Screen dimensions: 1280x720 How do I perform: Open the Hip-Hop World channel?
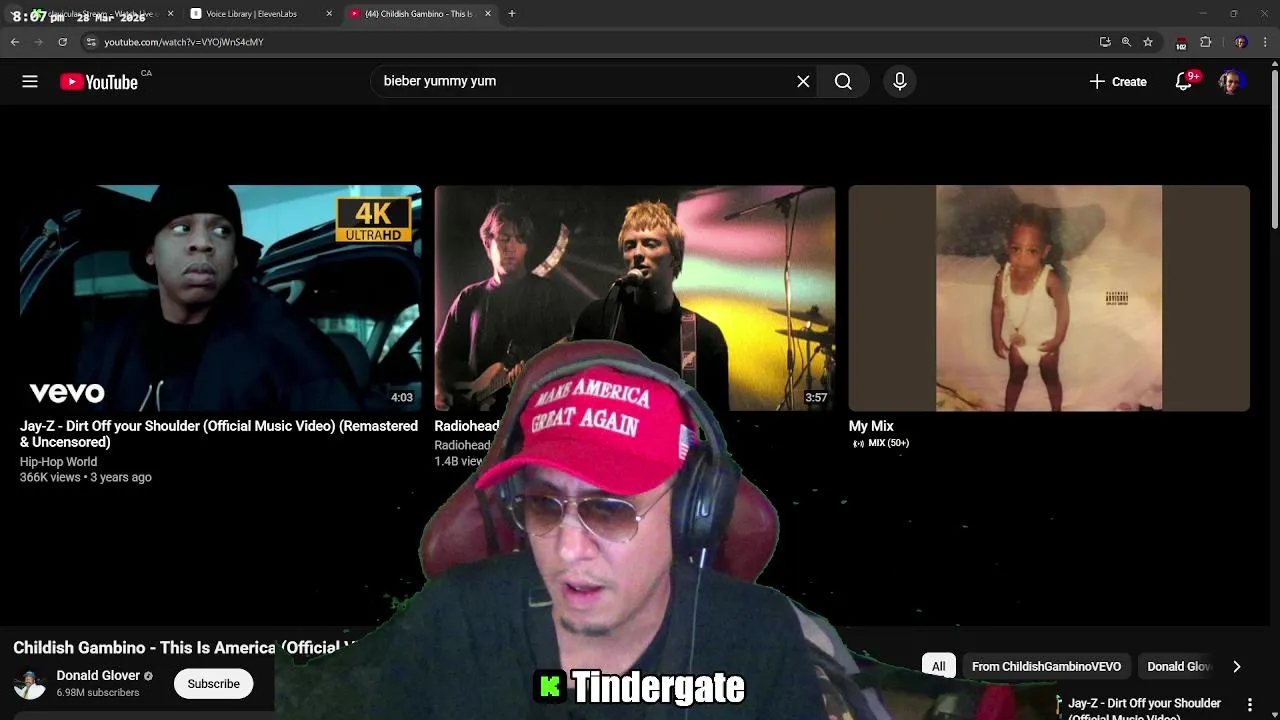[x=58, y=462]
